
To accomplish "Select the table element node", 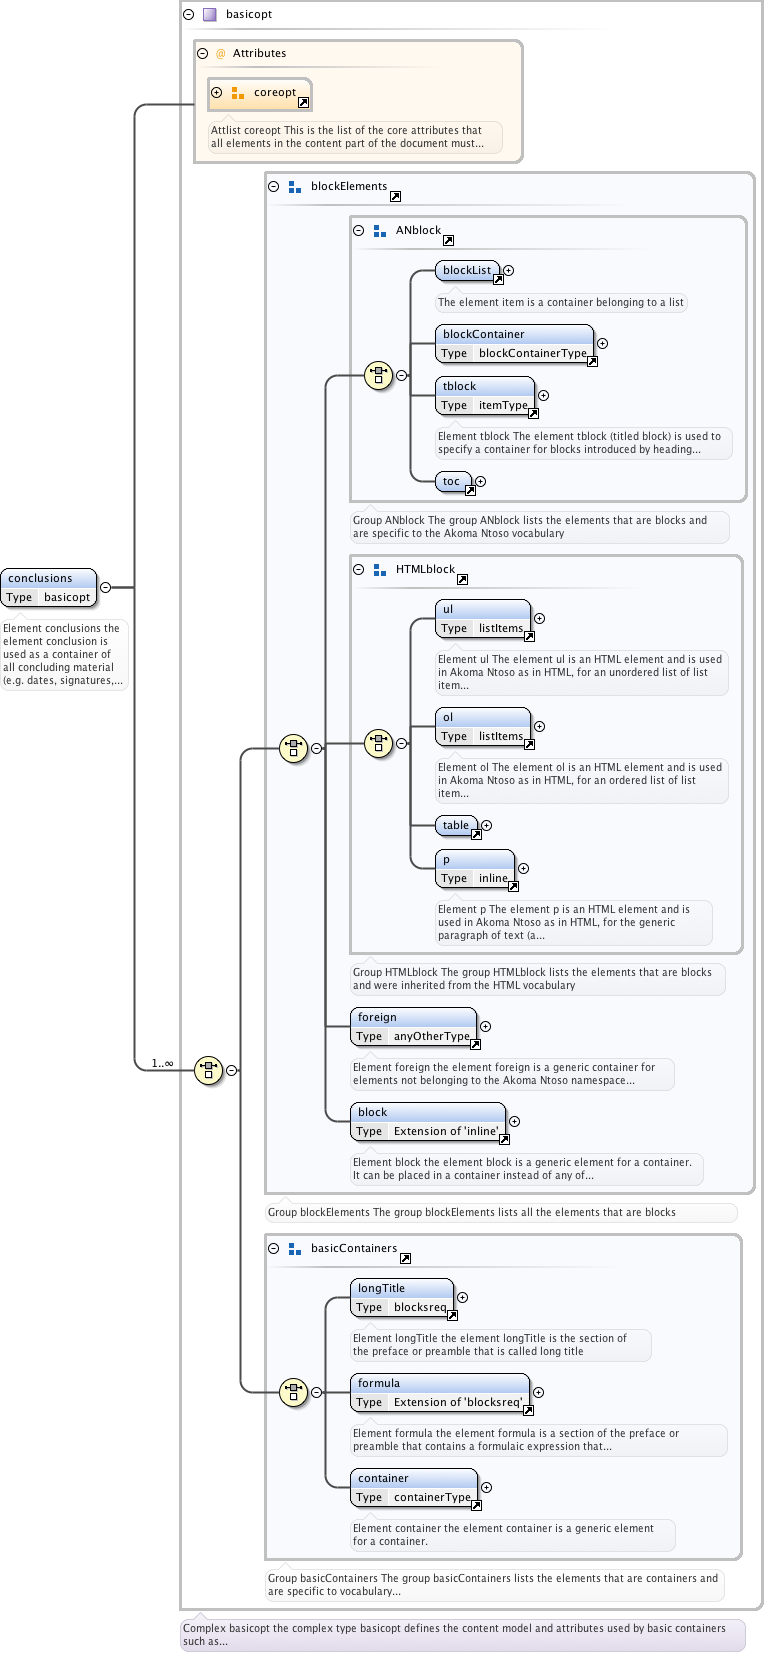I will pos(456,825).
